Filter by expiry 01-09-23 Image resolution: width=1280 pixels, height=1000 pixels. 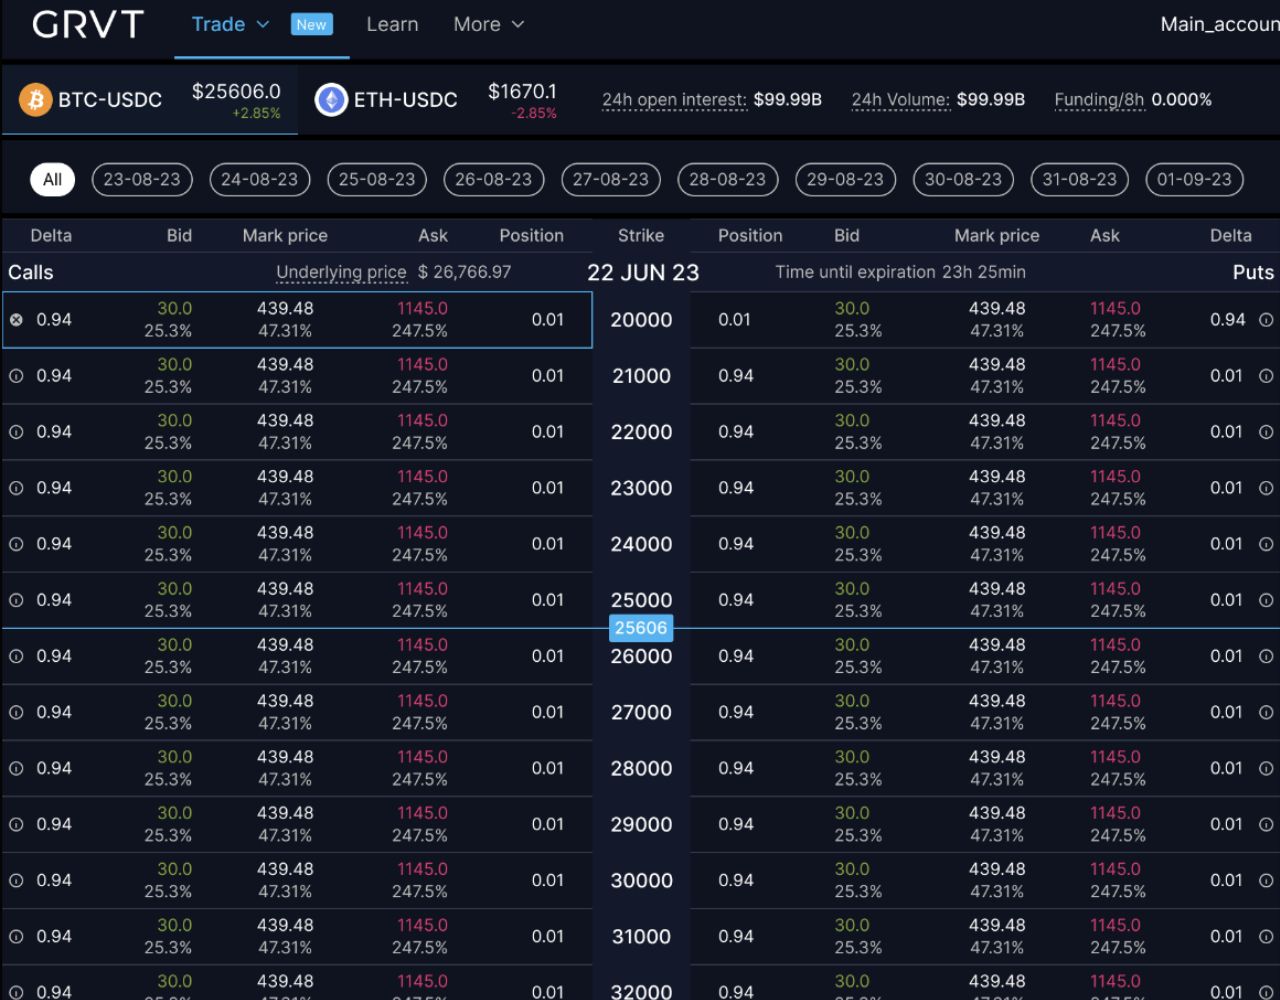pos(1195,180)
